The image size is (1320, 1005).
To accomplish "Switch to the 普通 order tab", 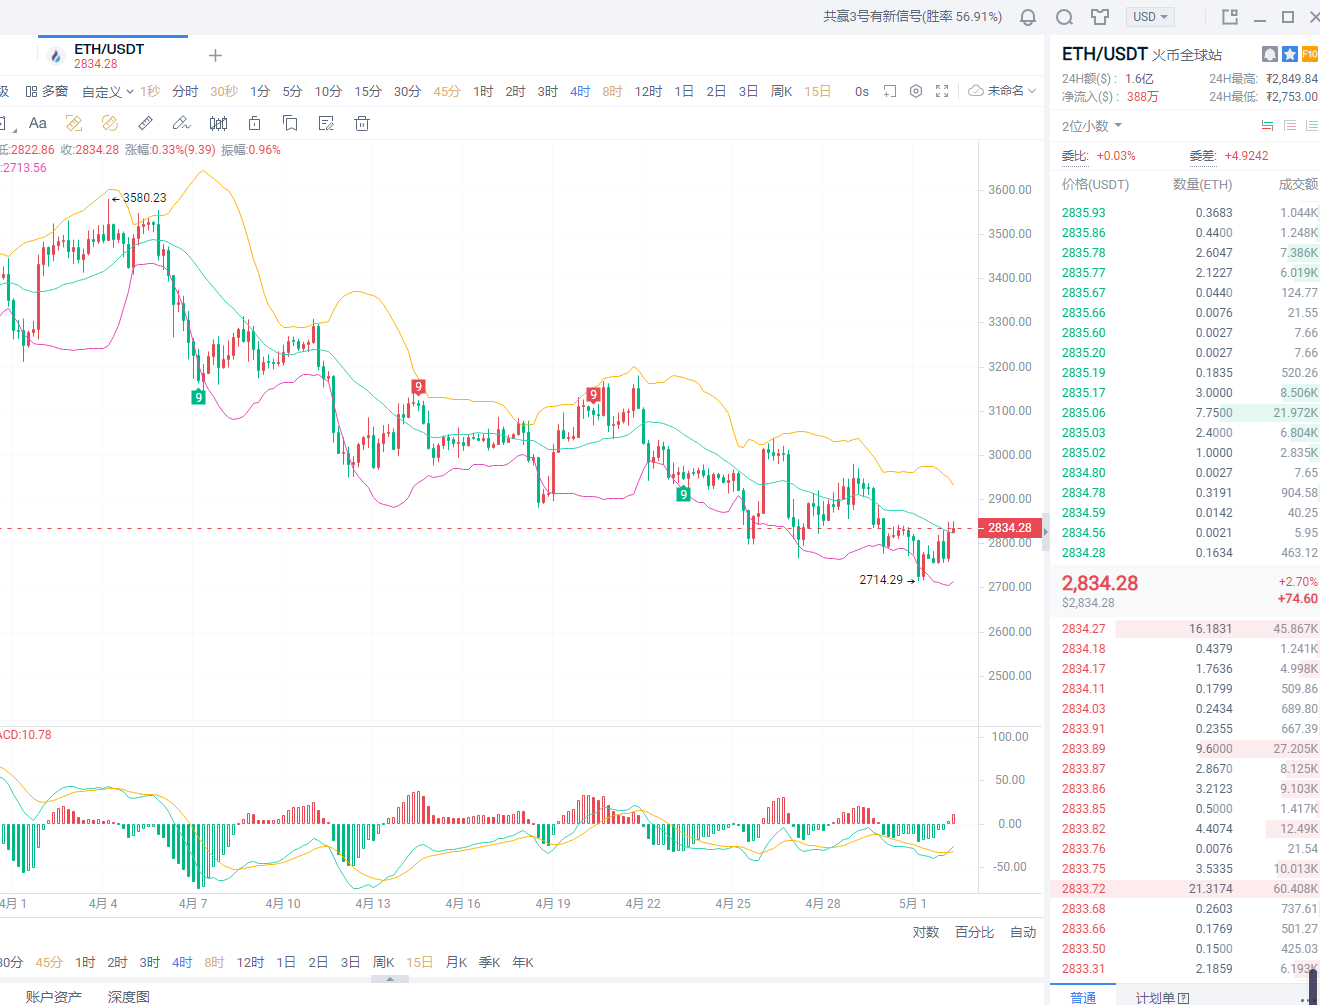I will tap(1083, 997).
